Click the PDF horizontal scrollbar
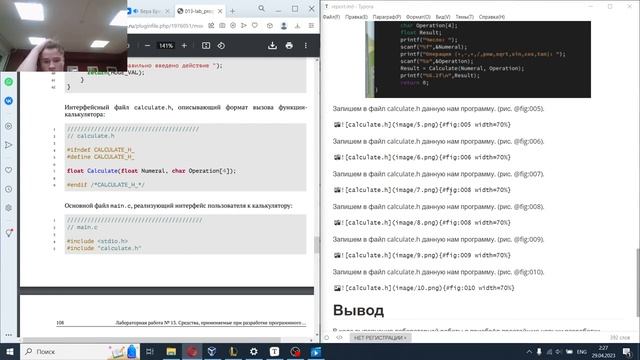Screen dimensions: 640x360 (151, 340)
